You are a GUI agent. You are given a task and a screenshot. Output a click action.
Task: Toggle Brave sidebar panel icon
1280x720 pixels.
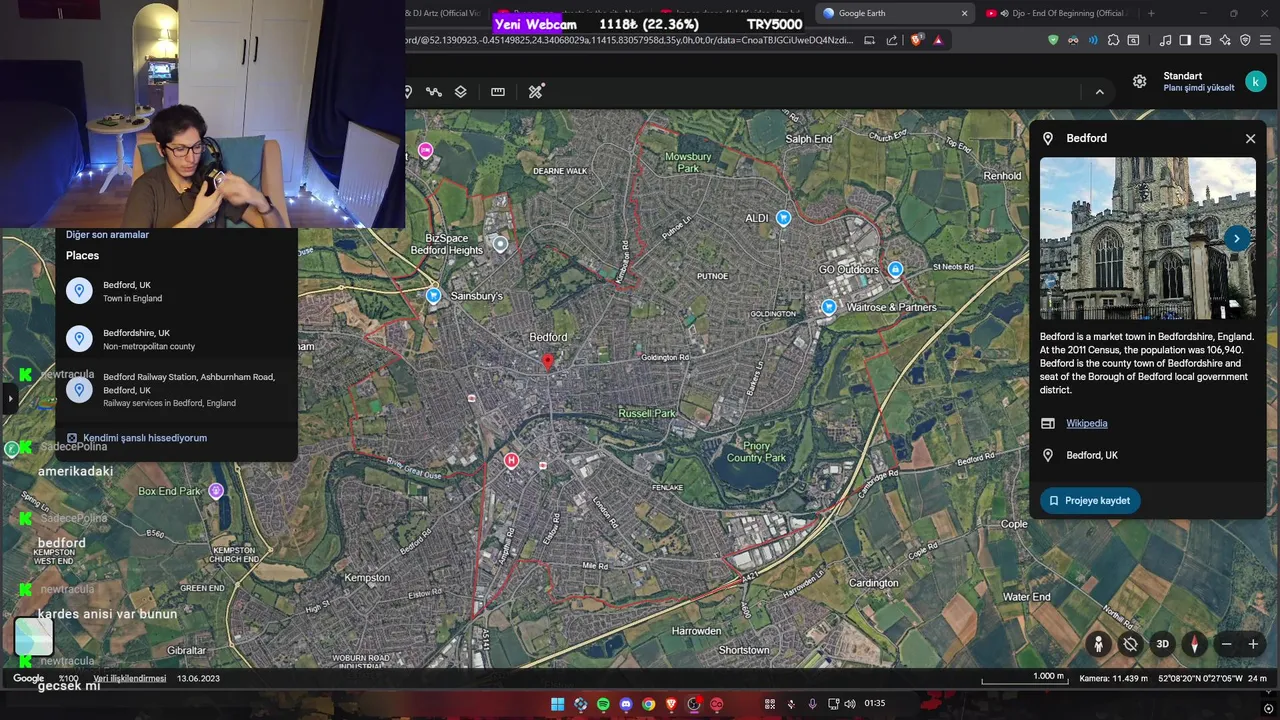pyautogui.click(x=1185, y=40)
